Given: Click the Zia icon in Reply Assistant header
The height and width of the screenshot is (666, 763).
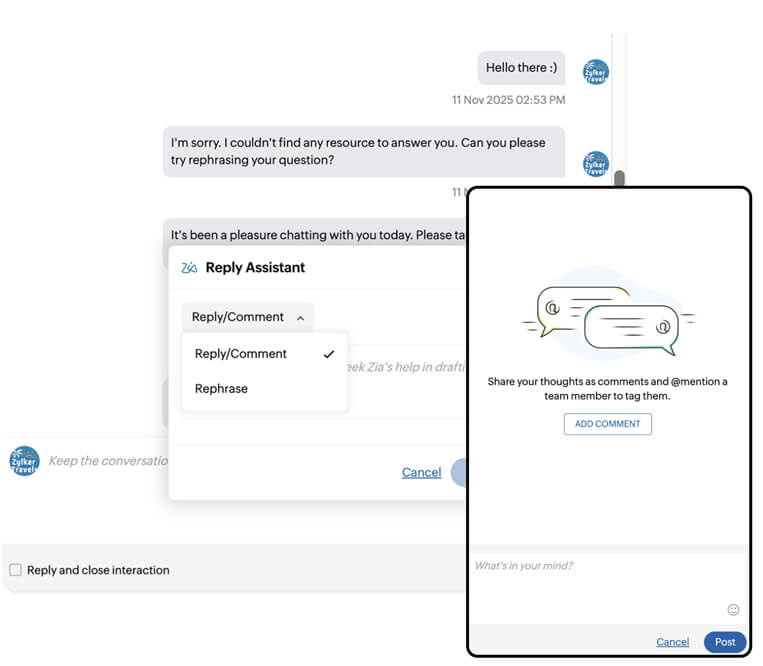Looking at the screenshot, I should click(x=189, y=268).
